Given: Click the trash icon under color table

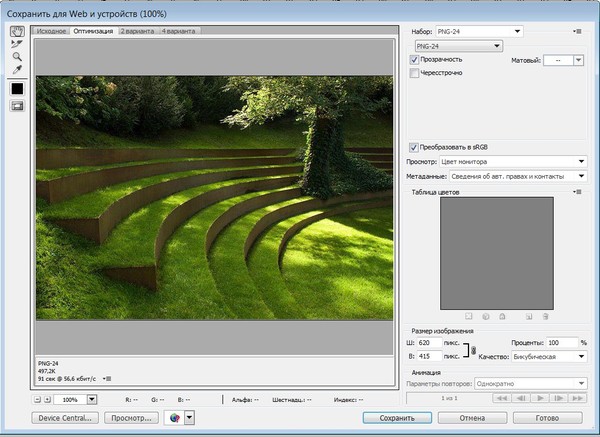Looking at the screenshot, I should [x=547, y=316].
